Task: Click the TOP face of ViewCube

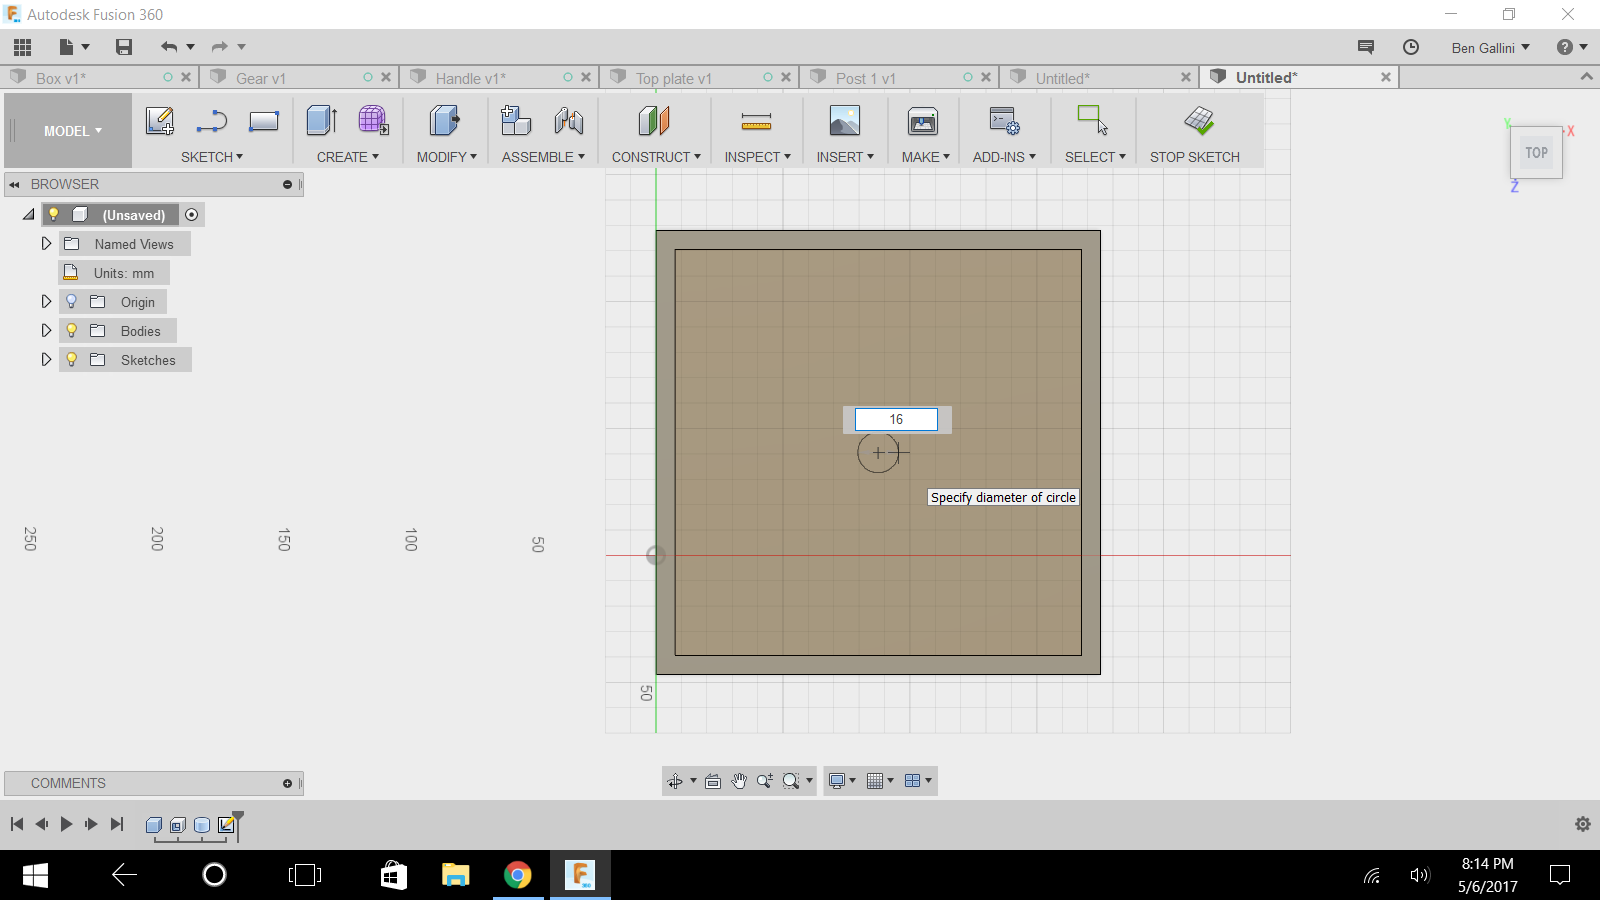Action: click(x=1537, y=153)
